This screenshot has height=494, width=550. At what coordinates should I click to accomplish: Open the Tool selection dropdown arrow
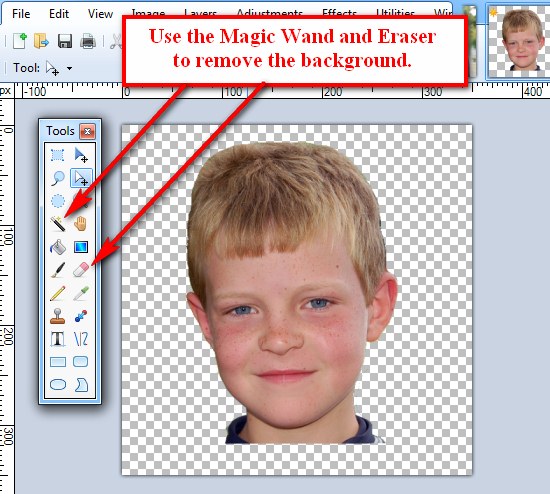click(x=69, y=68)
